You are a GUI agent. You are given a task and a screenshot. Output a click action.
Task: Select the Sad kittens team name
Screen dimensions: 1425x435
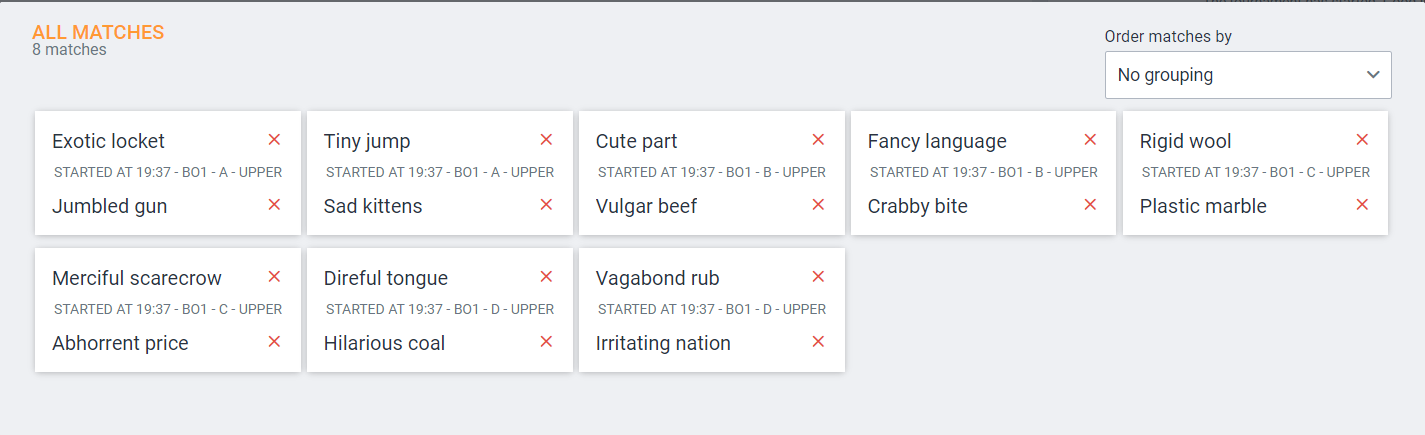coord(373,206)
